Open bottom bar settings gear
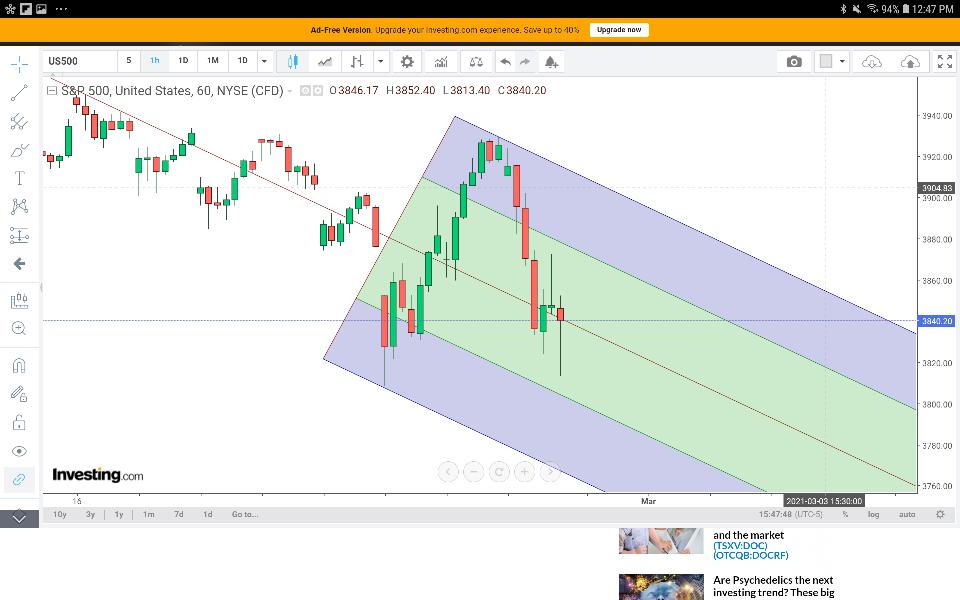The image size is (960, 600). [x=940, y=514]
